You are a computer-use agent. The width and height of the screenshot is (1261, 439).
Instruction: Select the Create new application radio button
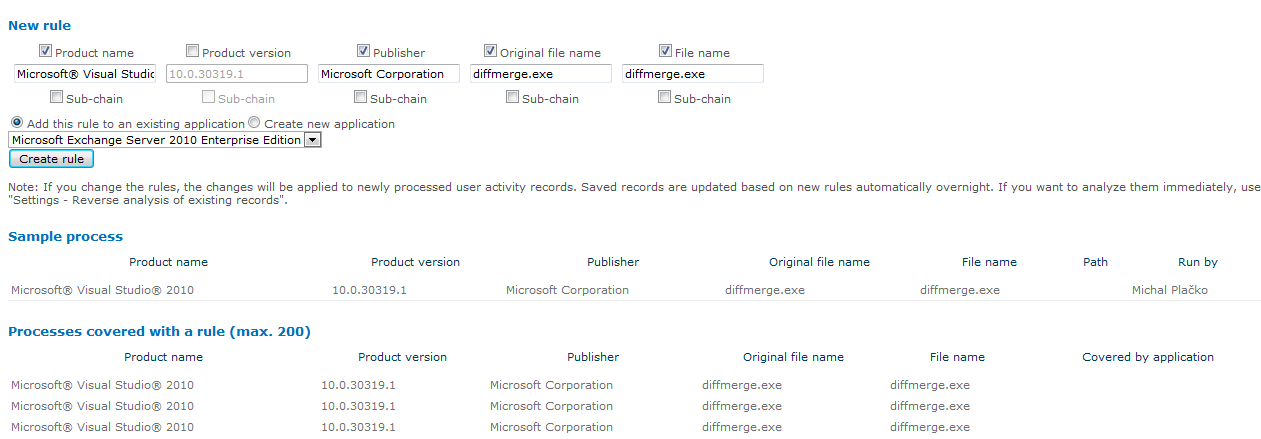254,123
